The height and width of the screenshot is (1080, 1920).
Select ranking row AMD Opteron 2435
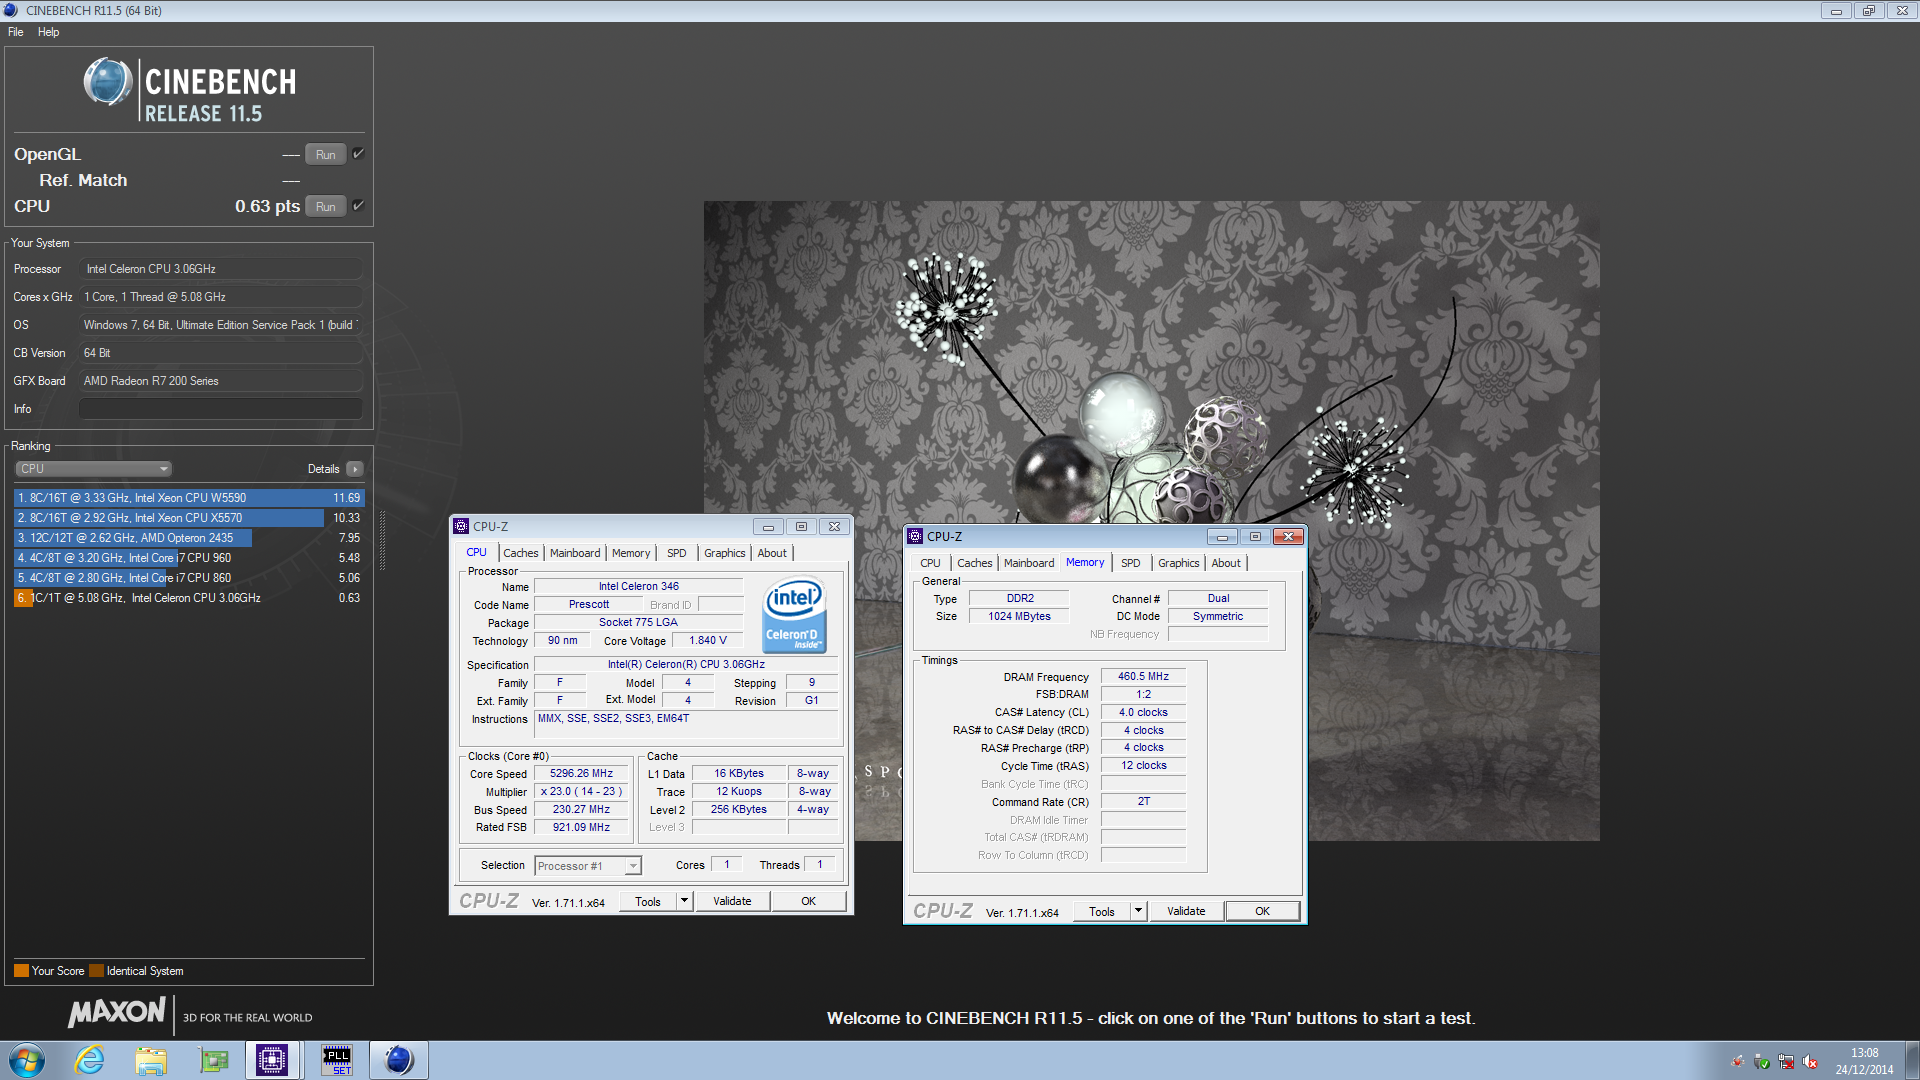point(189,538)
